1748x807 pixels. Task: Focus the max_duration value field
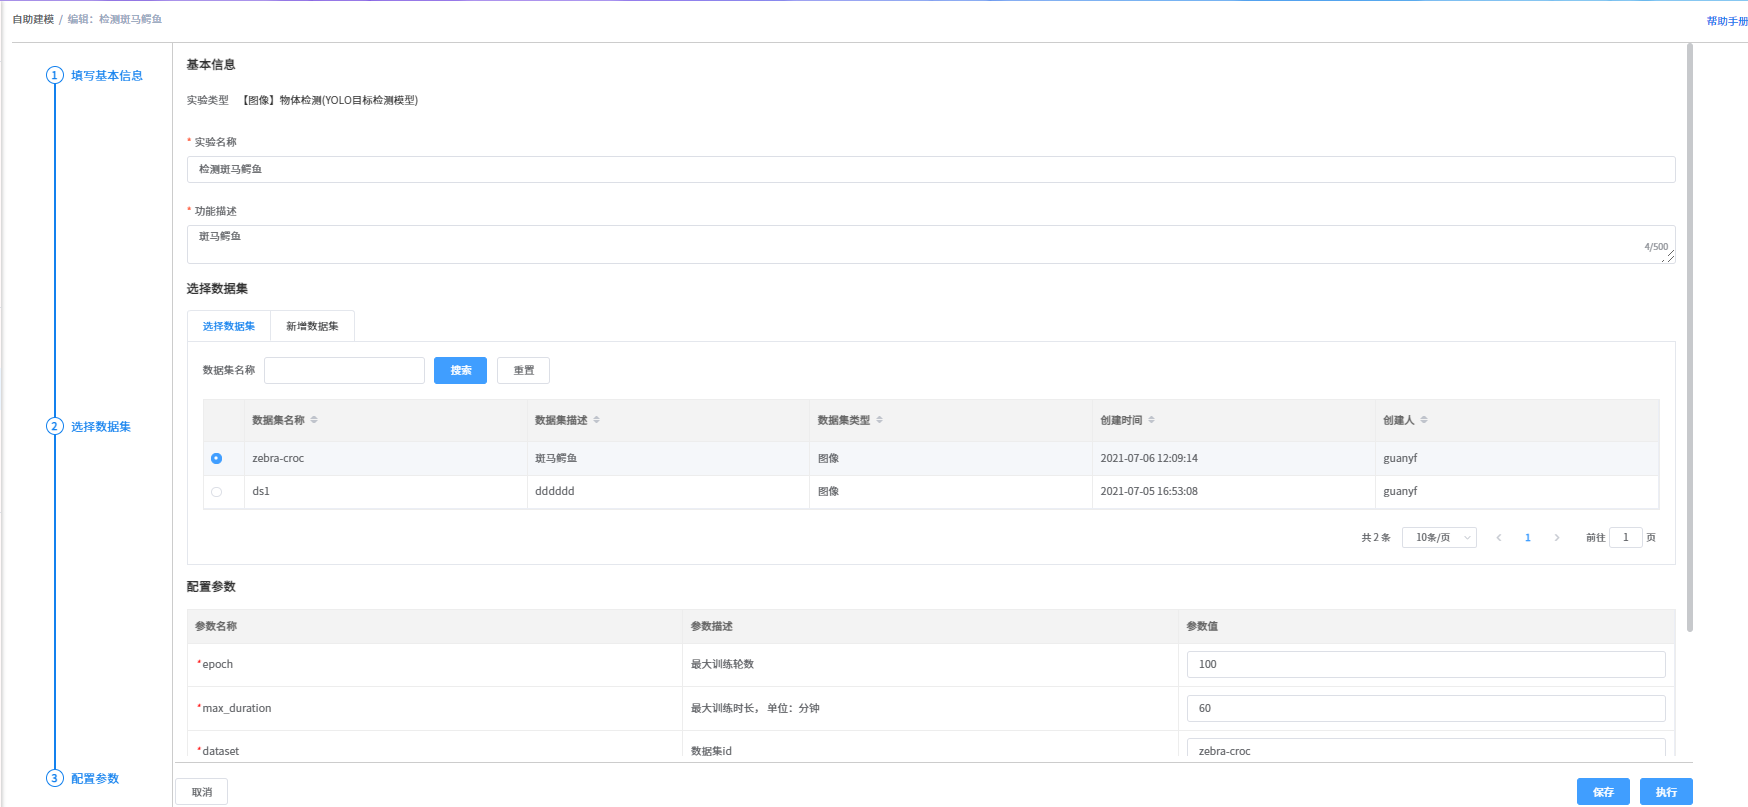1426,708
